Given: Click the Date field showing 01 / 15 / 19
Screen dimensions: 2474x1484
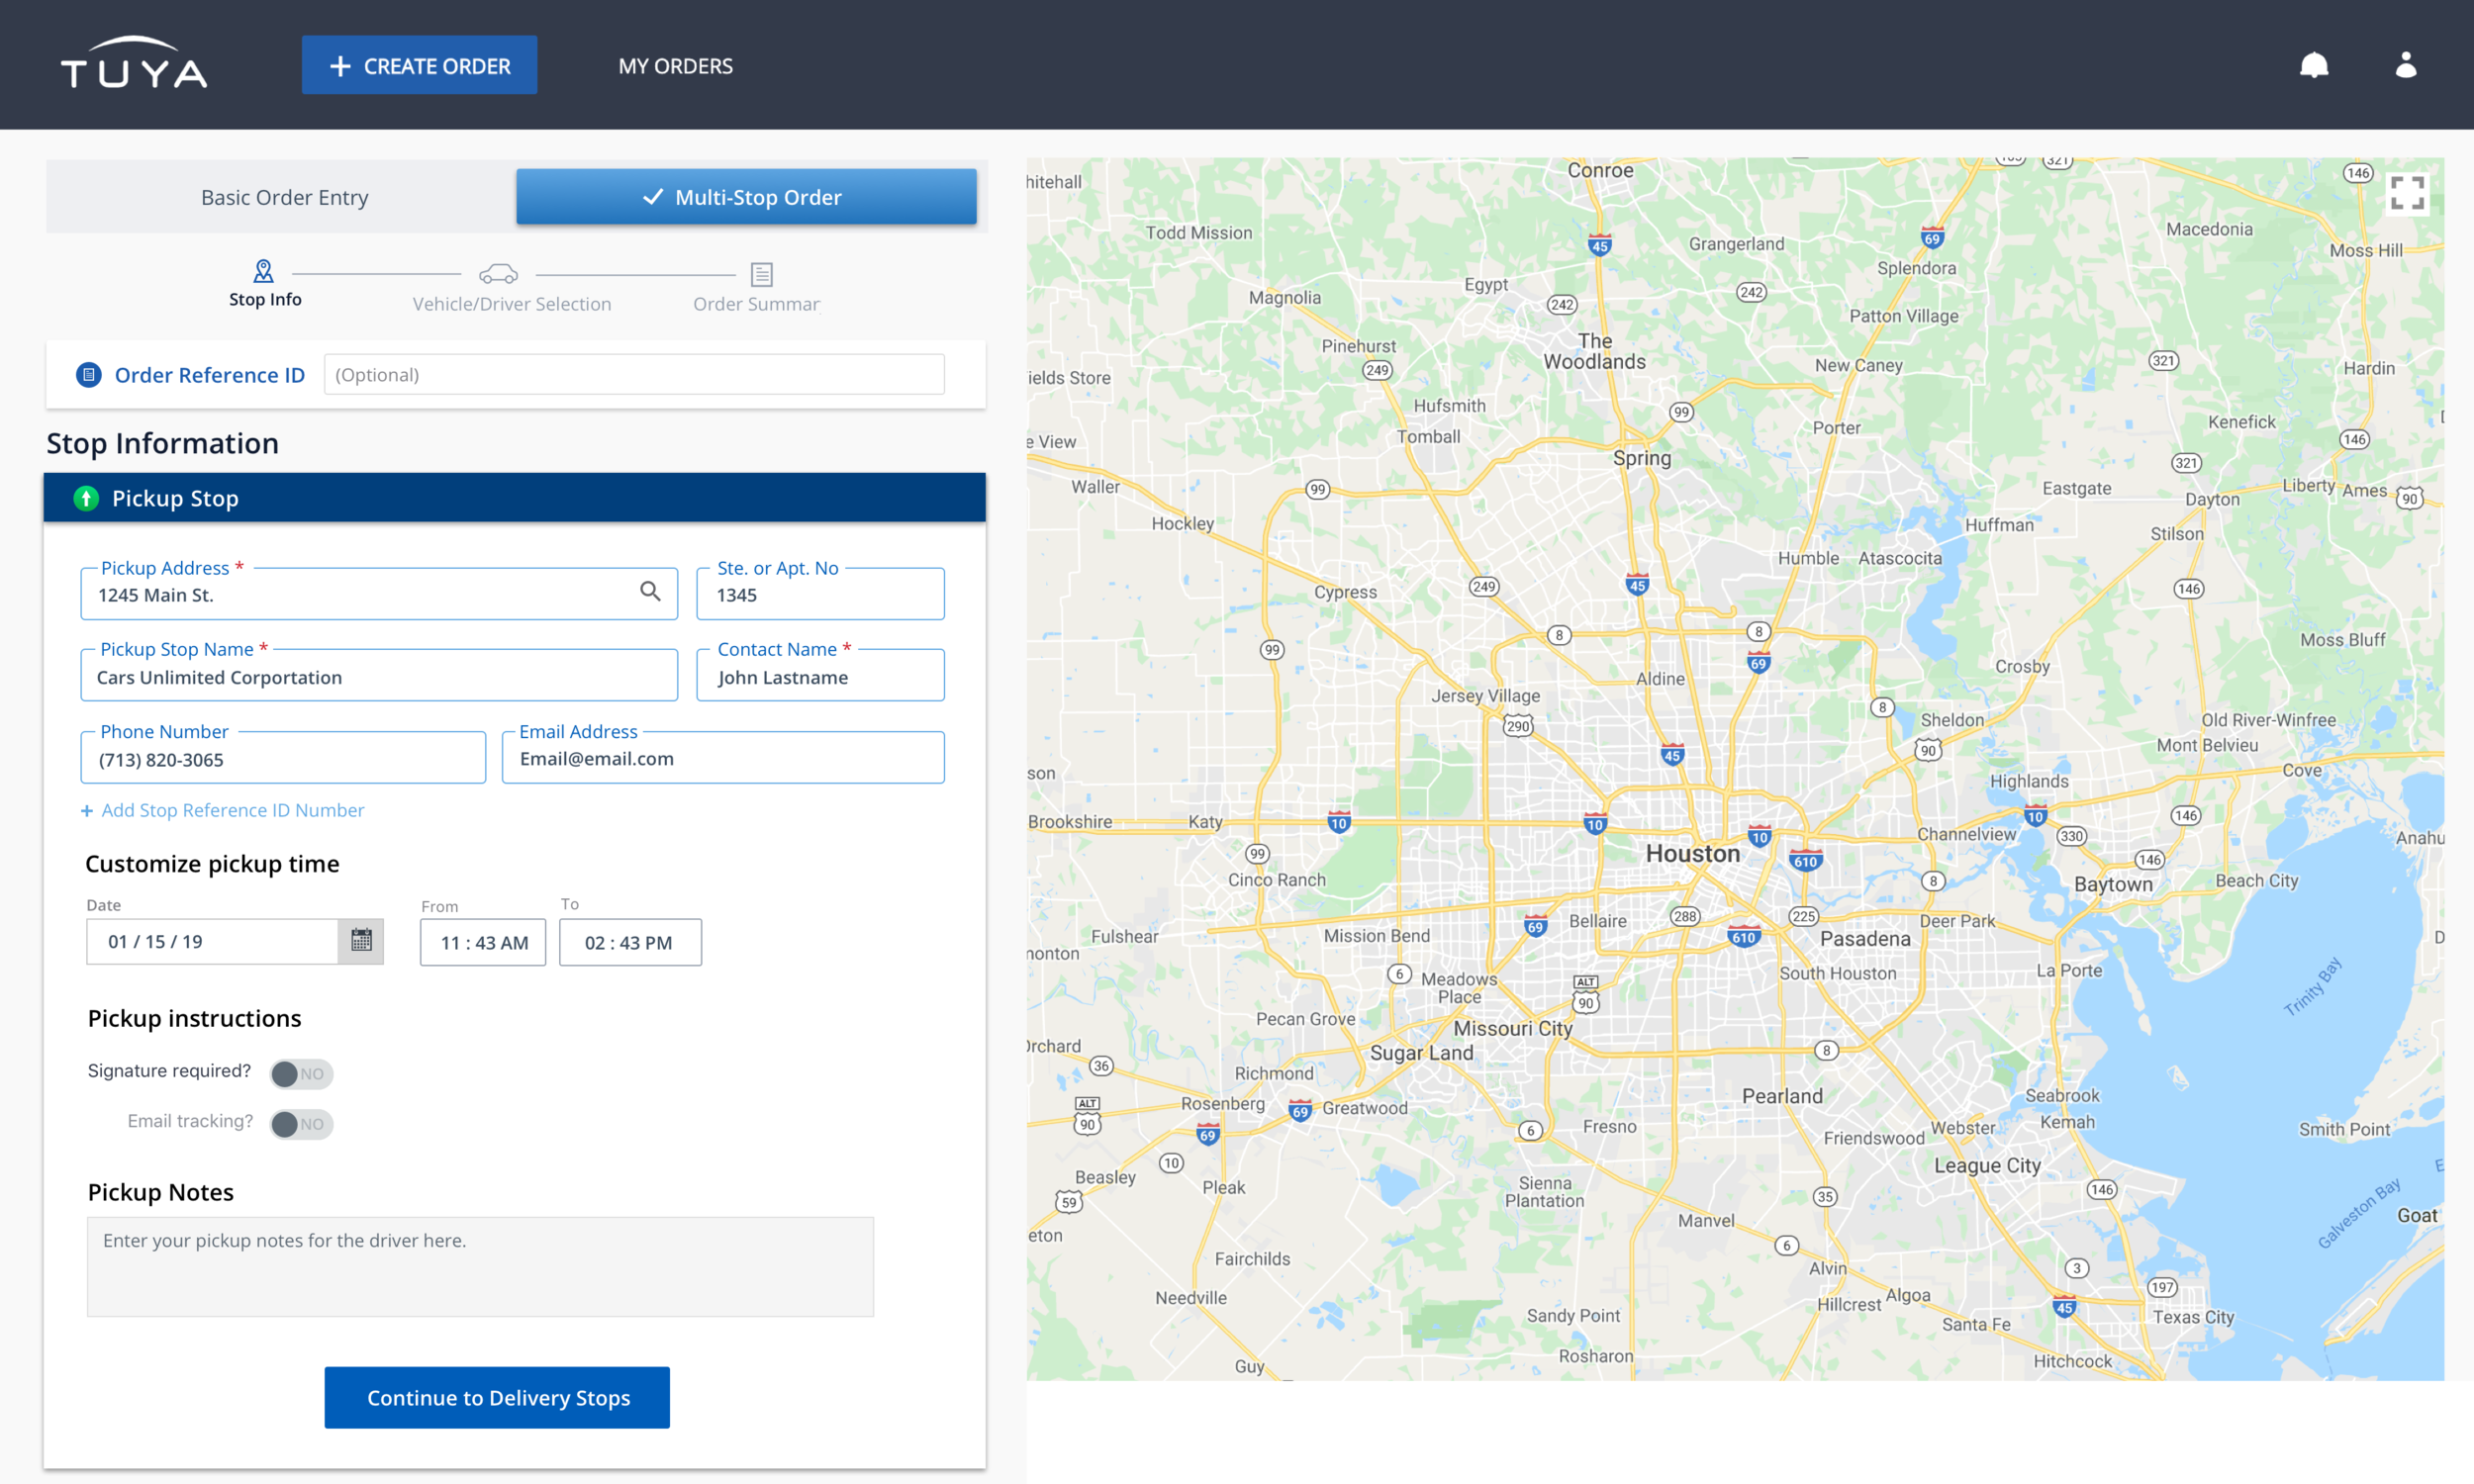Looking at the screenshot, I should [213, 941].
